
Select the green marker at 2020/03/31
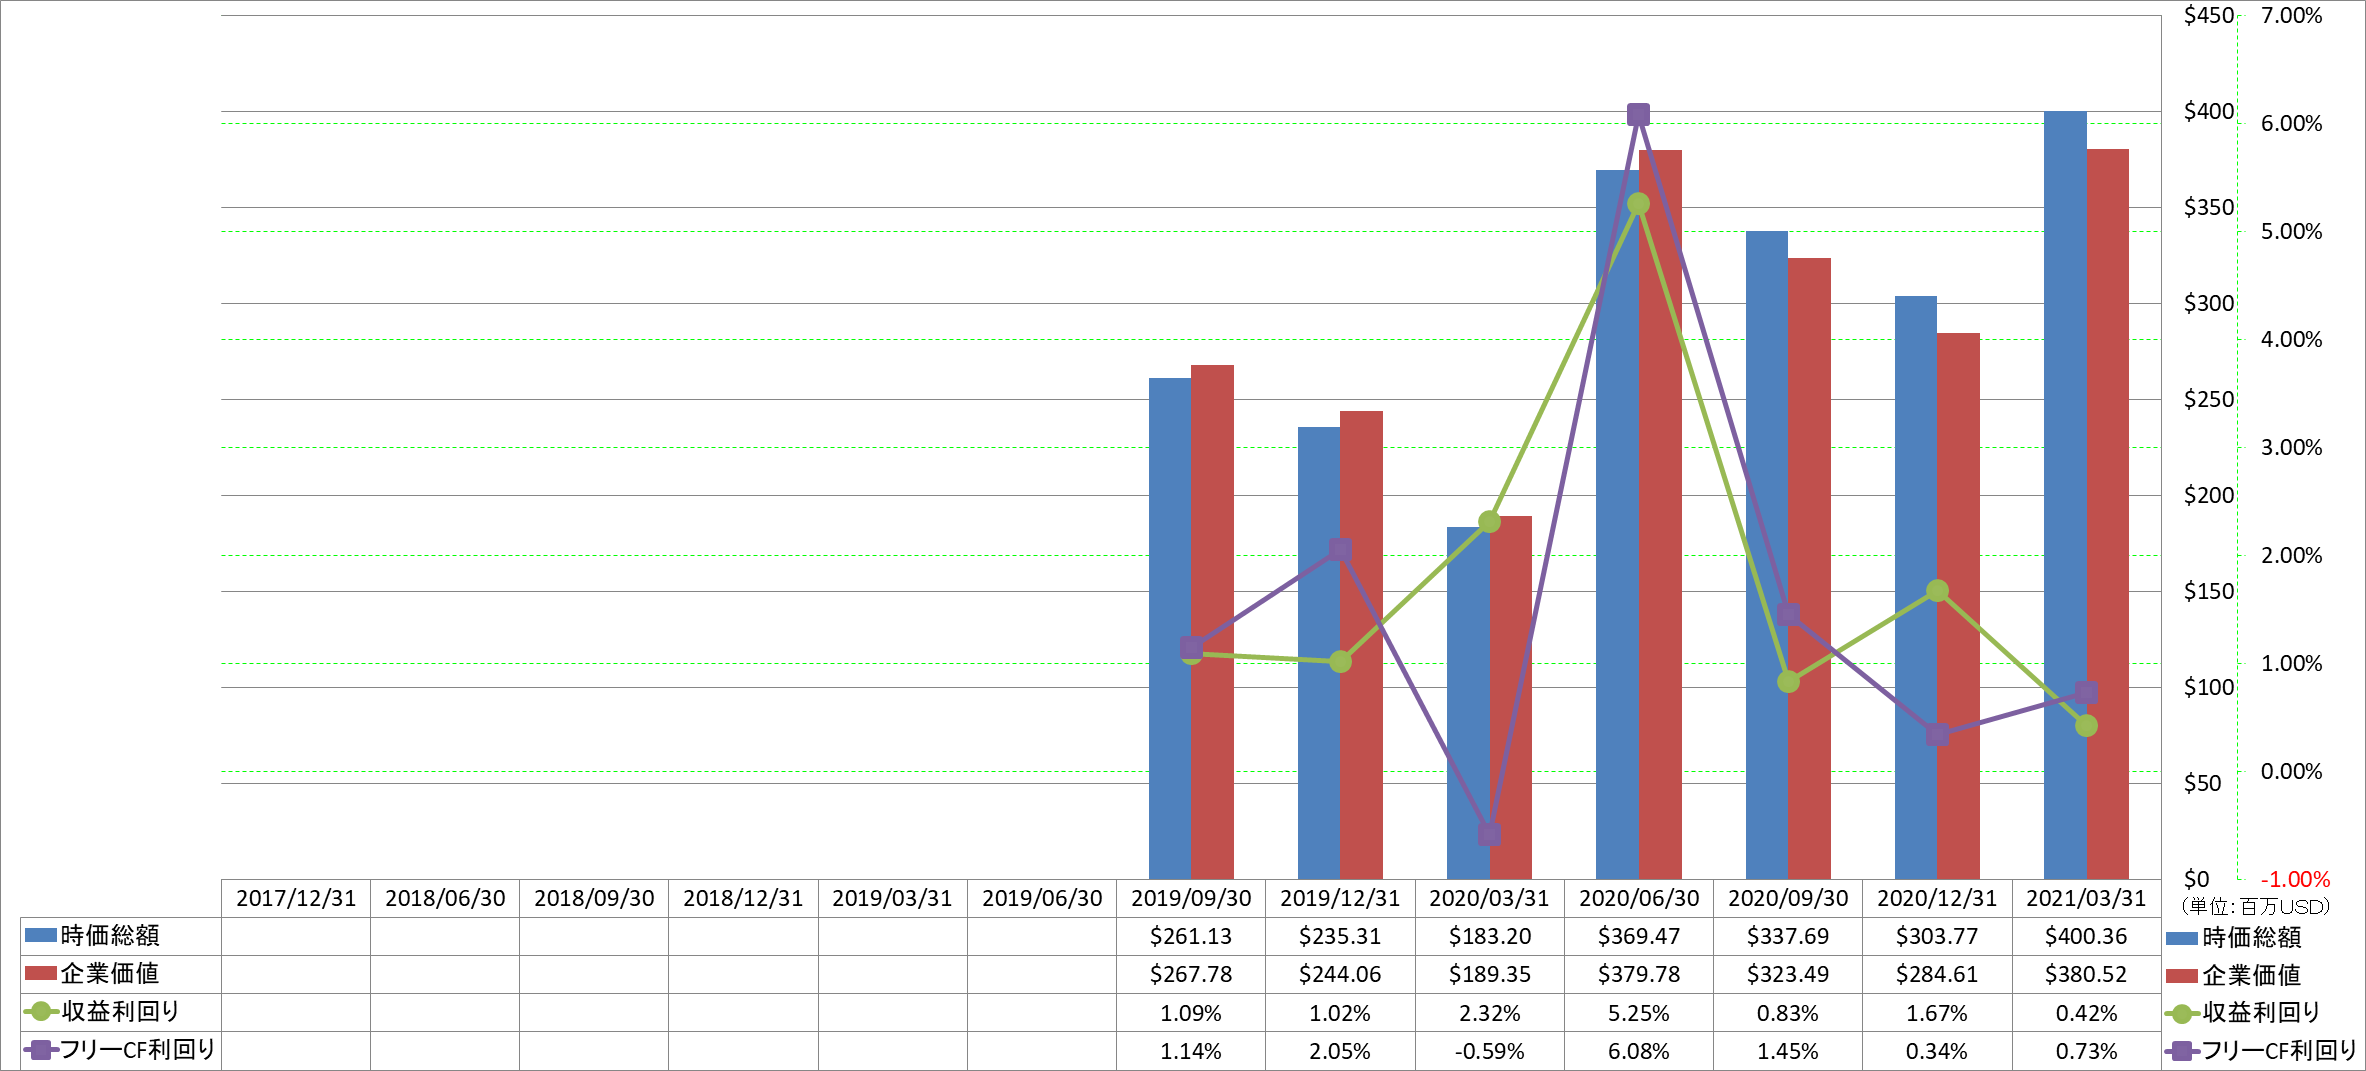click(1489, 521)
